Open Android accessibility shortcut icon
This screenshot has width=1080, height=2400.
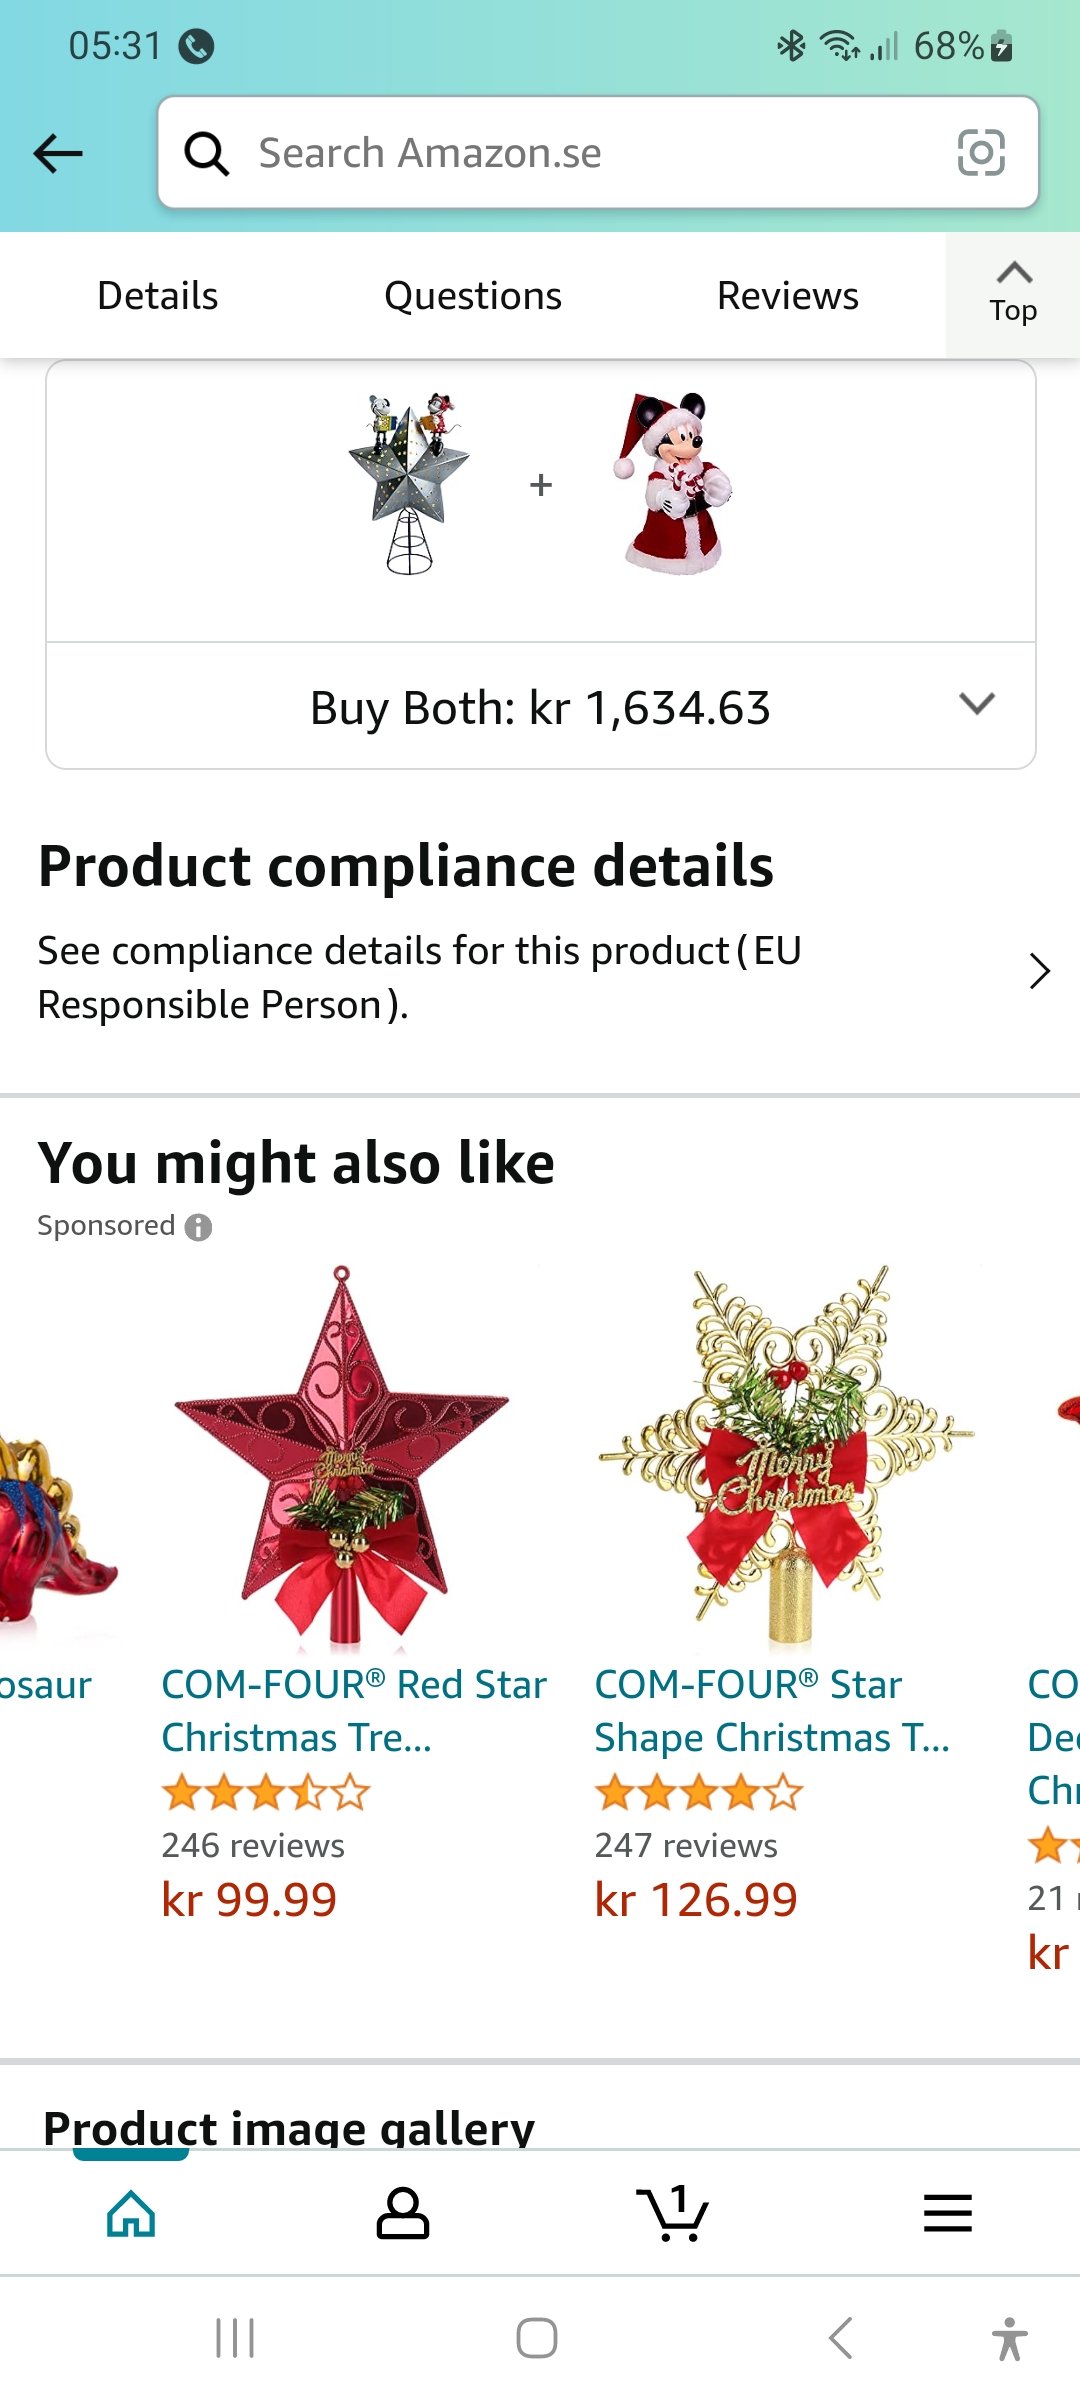tap(1009, 2339)
